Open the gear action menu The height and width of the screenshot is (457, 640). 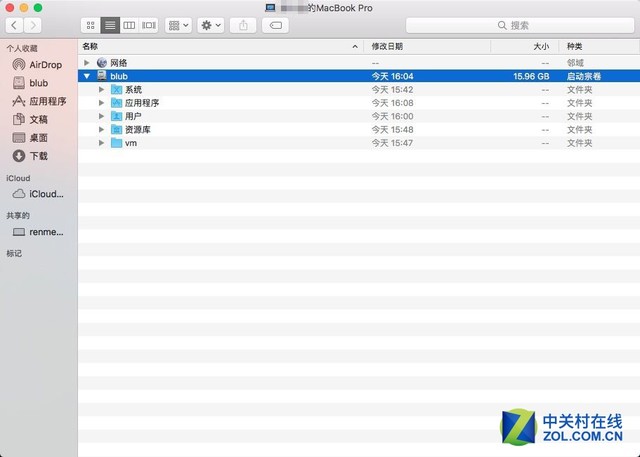(x=211, y=25)
